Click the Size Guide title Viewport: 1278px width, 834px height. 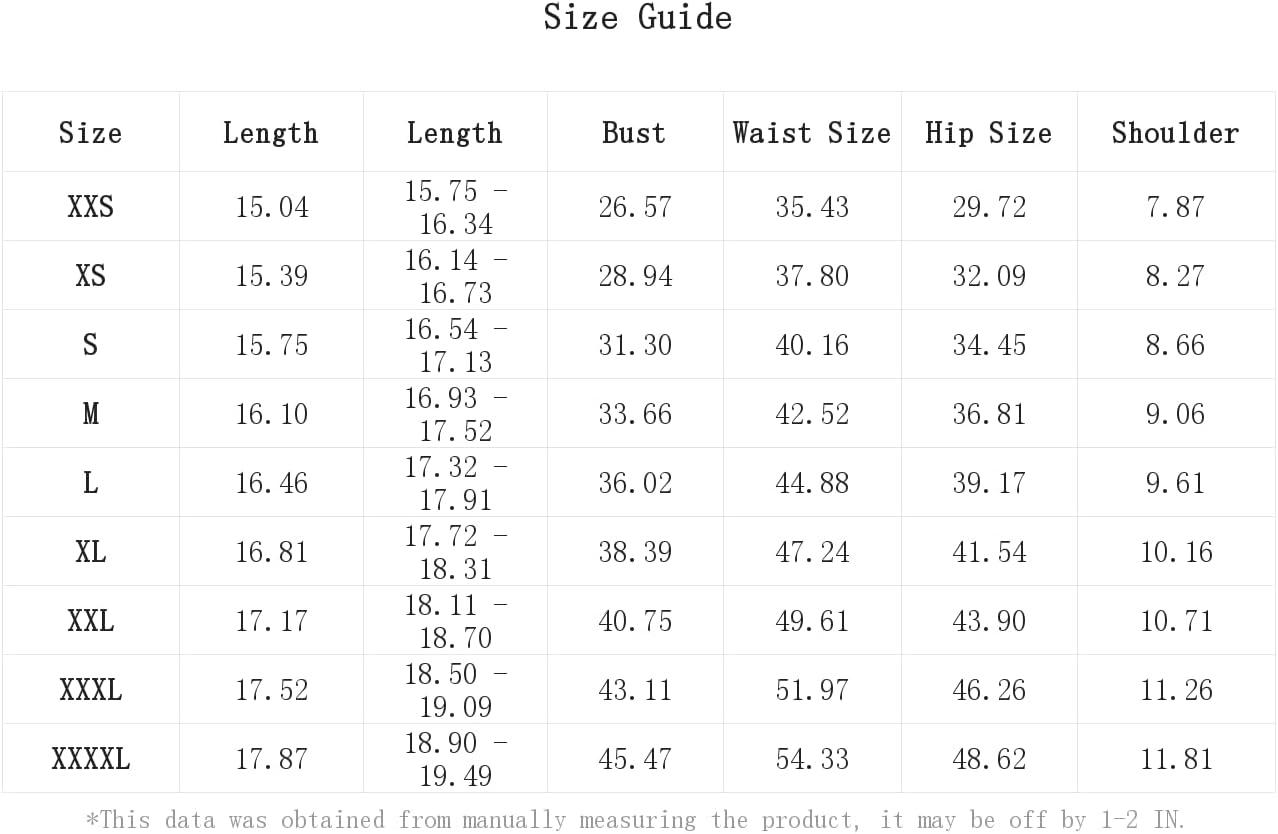(x=638, y=18)
